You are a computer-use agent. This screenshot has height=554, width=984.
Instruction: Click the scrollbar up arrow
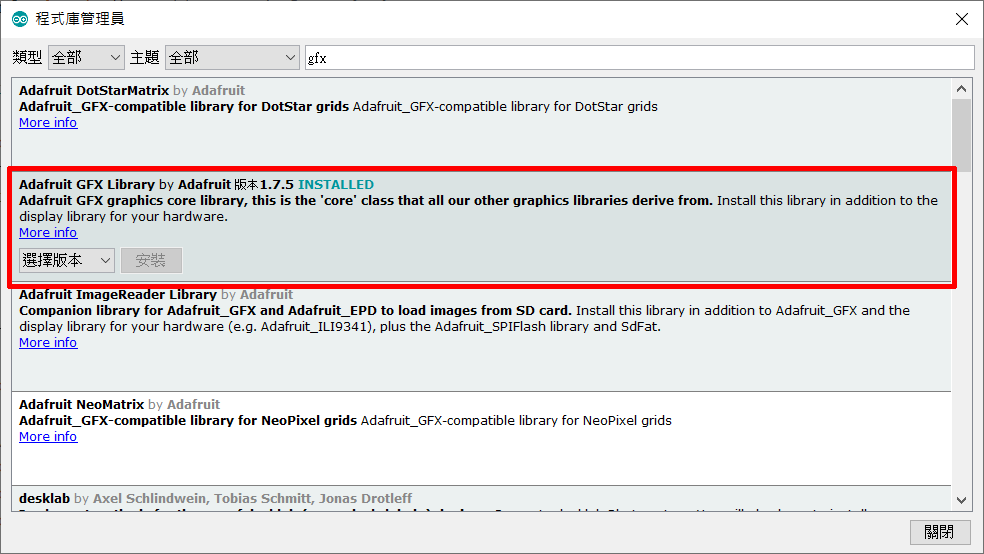961,89
